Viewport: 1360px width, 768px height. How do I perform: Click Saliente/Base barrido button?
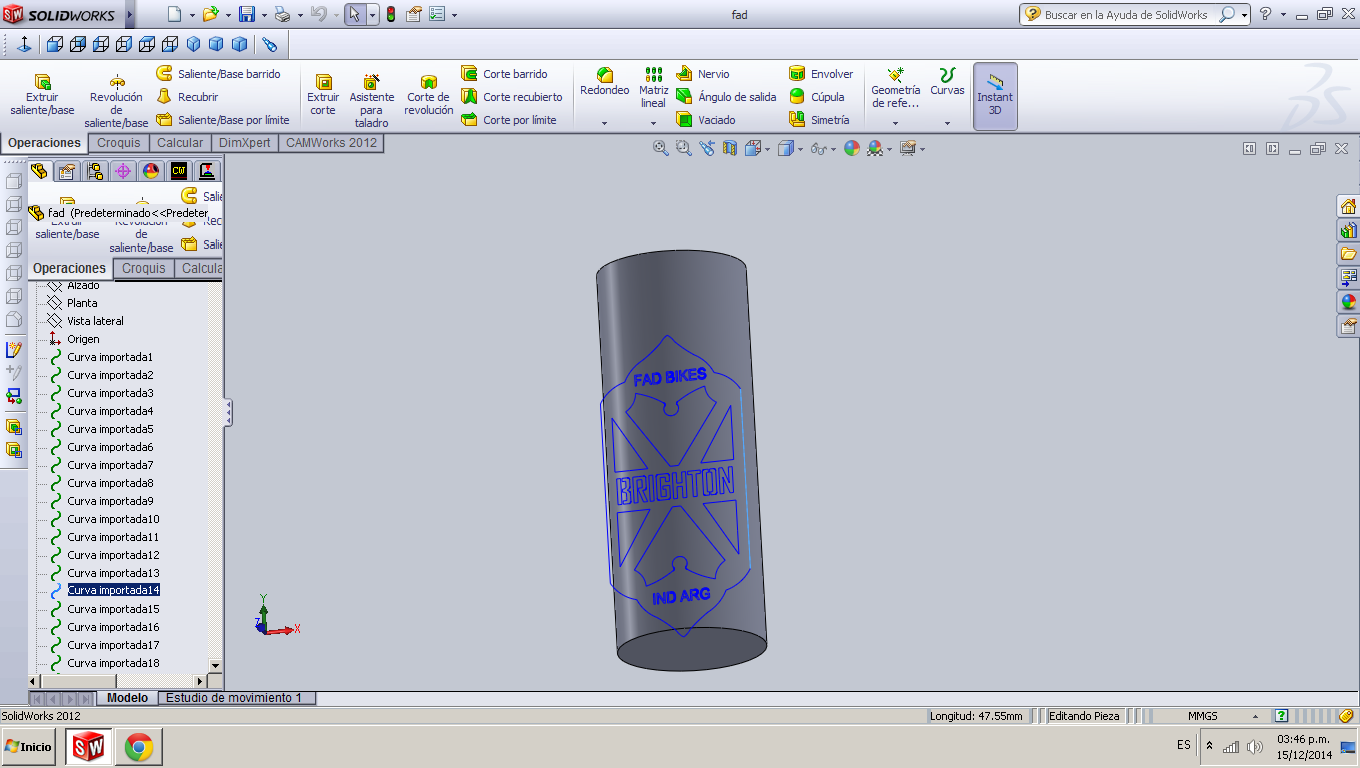(219, 74)
